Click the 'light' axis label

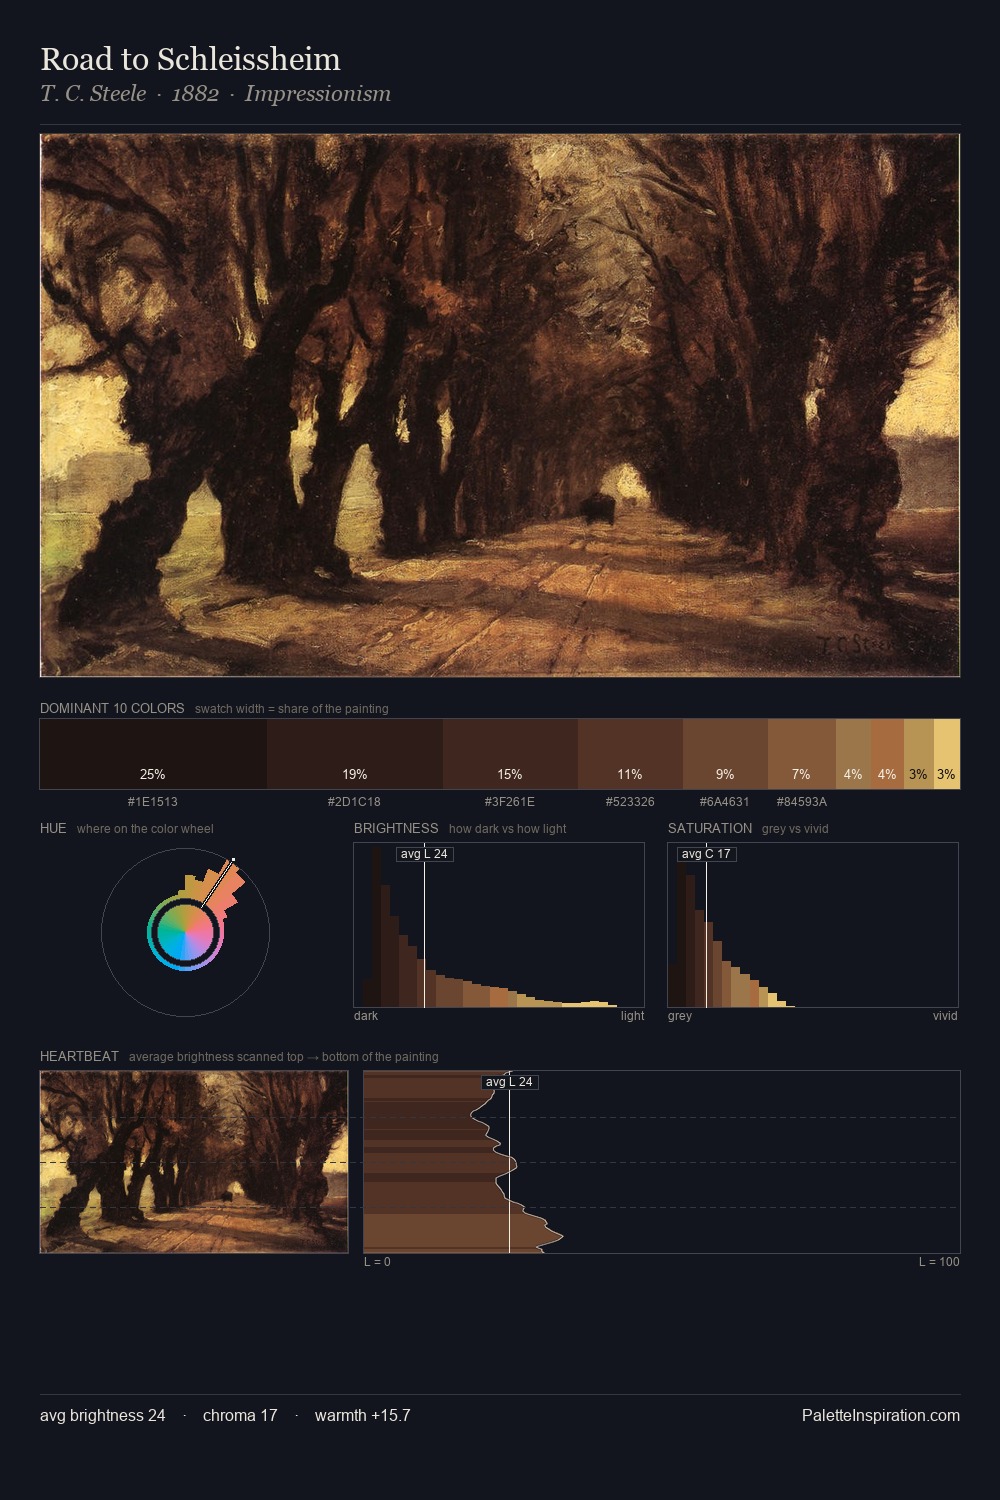pyautogui.click(x=632, y=1016)
